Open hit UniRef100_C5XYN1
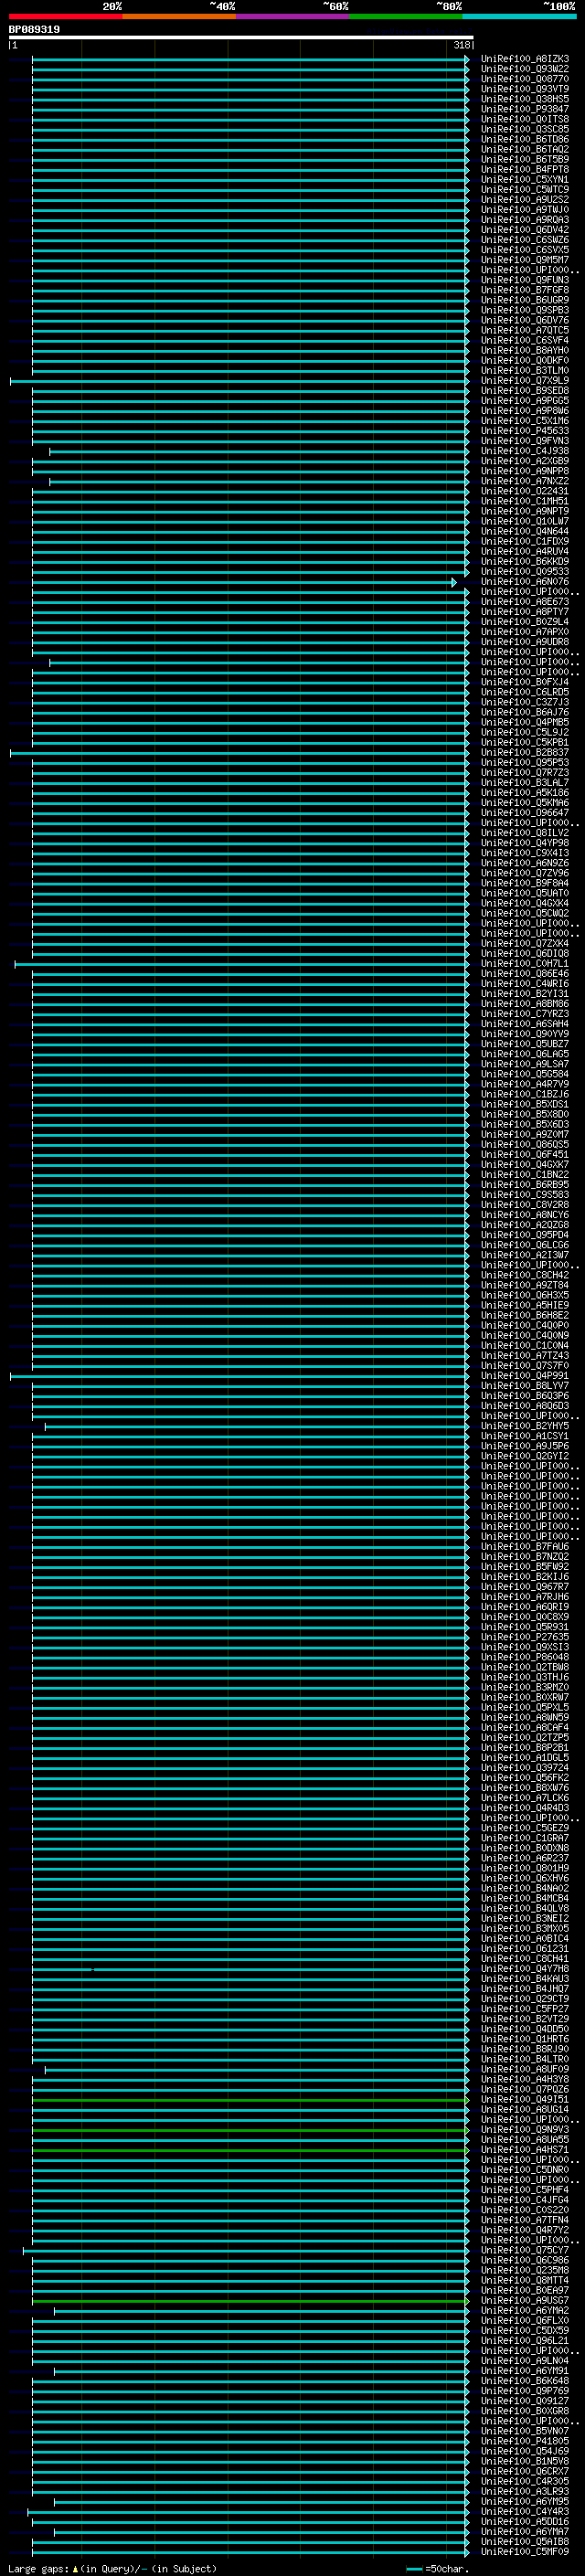The image size is (585, 2576). tap(525, 180)
